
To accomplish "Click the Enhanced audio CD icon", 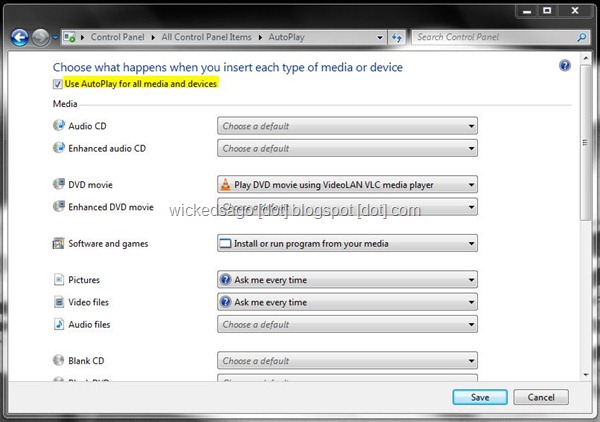I will pyautogui.click(x=59, y=147).
